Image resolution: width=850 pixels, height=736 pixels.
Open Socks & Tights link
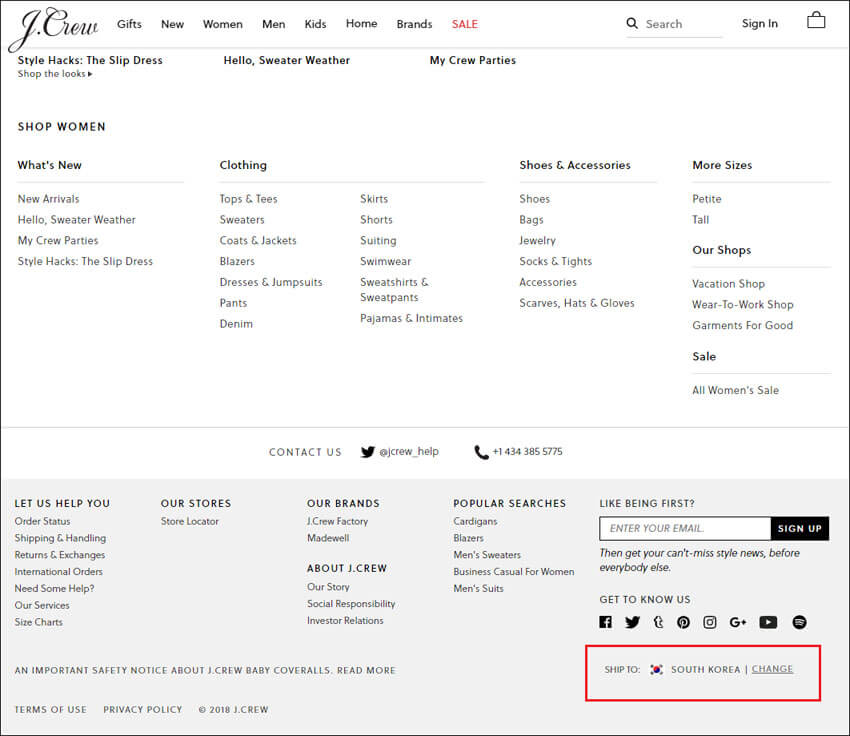coord(556,261)
